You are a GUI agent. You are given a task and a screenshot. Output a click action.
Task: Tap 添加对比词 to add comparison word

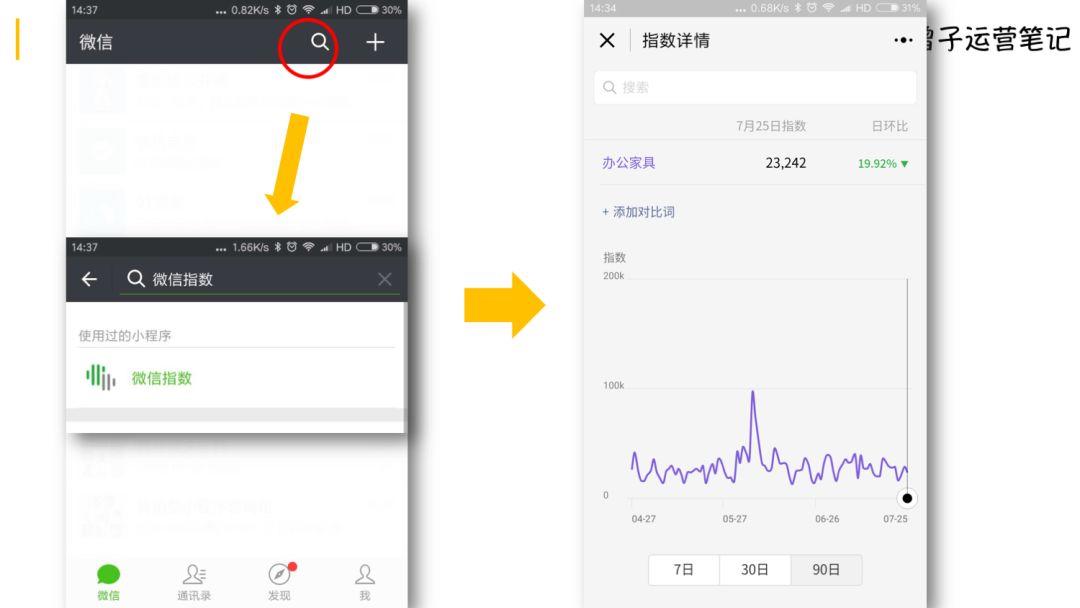coord(638,212)
